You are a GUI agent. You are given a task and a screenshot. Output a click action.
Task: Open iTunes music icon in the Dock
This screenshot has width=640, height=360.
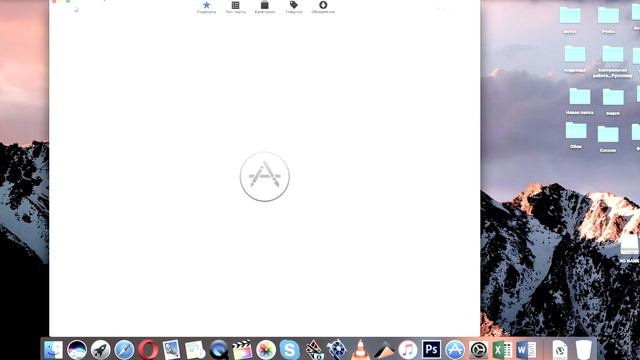tap(407, 350)
